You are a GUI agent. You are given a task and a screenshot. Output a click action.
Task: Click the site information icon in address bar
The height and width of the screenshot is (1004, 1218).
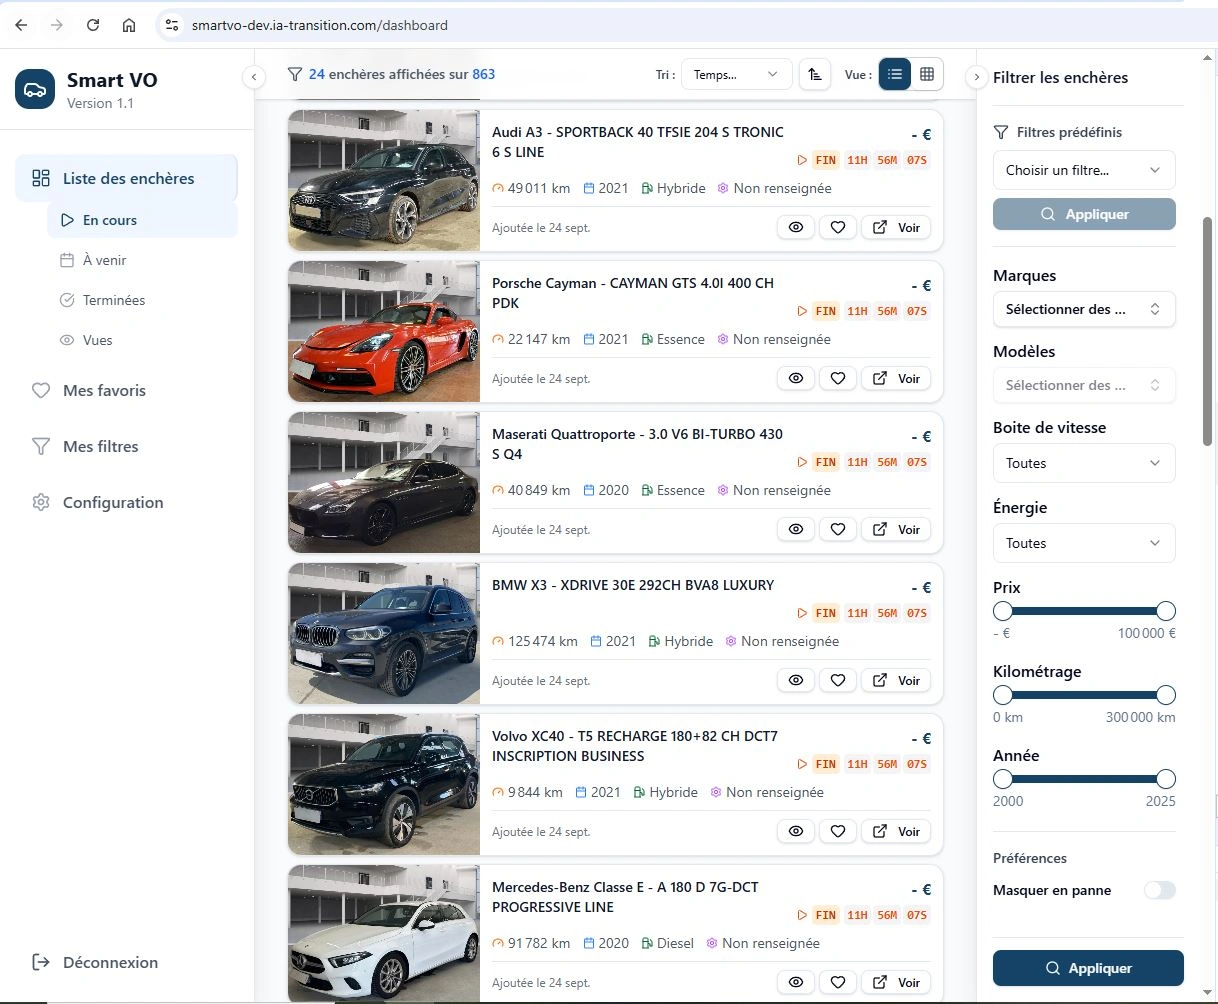click(172, 25)
